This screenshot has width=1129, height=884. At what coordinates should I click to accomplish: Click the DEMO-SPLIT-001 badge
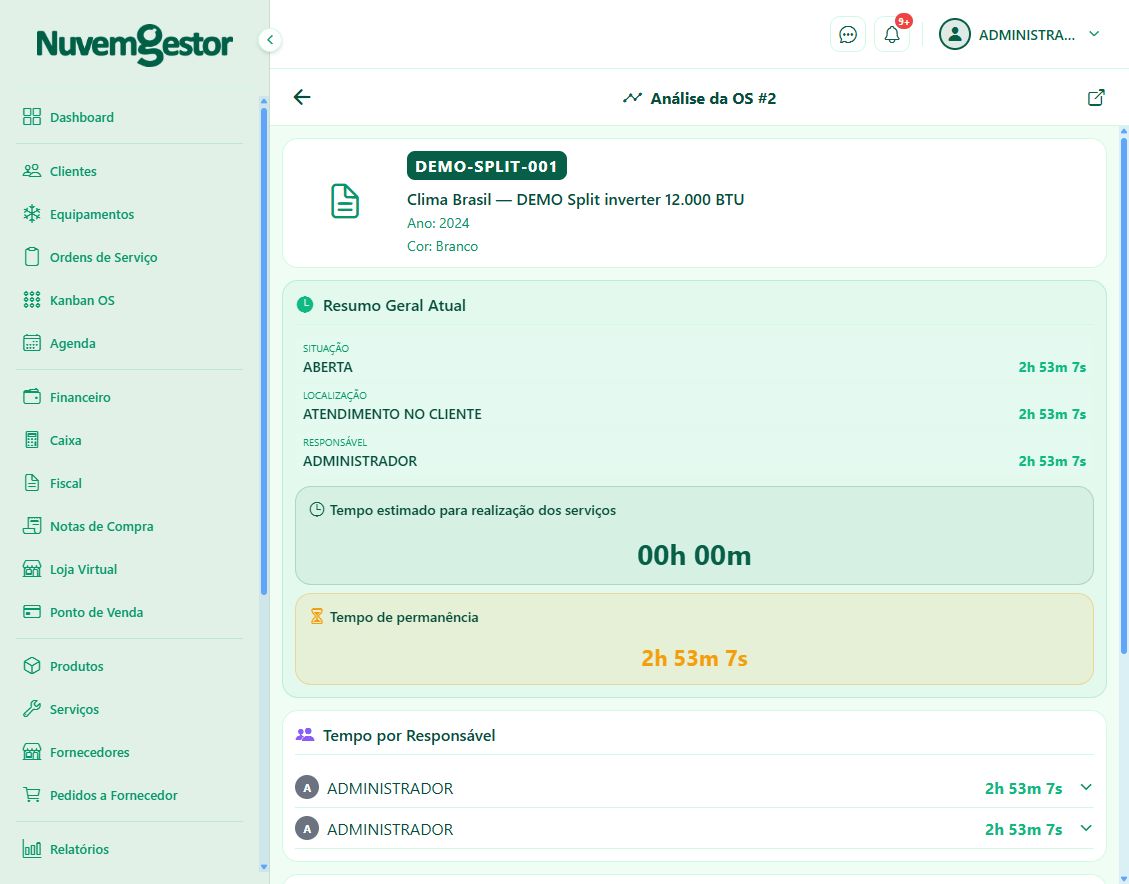(x=487, y=166)
